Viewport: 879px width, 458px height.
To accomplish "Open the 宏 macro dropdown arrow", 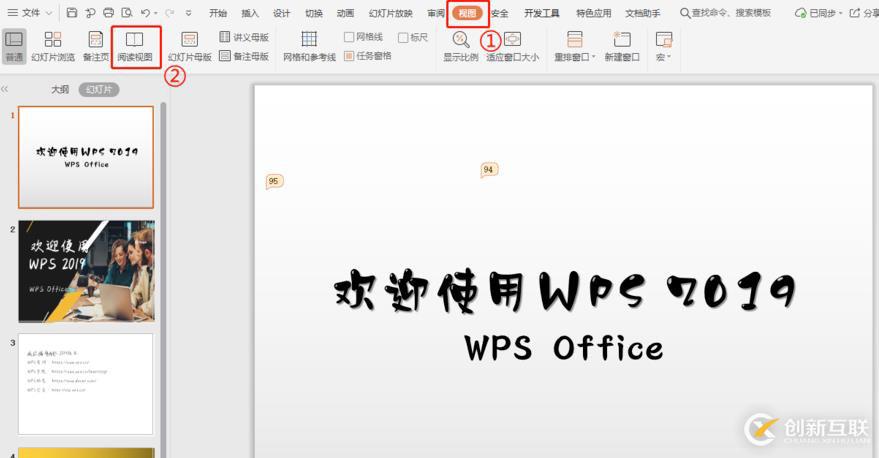I will (x=669, y=57).
